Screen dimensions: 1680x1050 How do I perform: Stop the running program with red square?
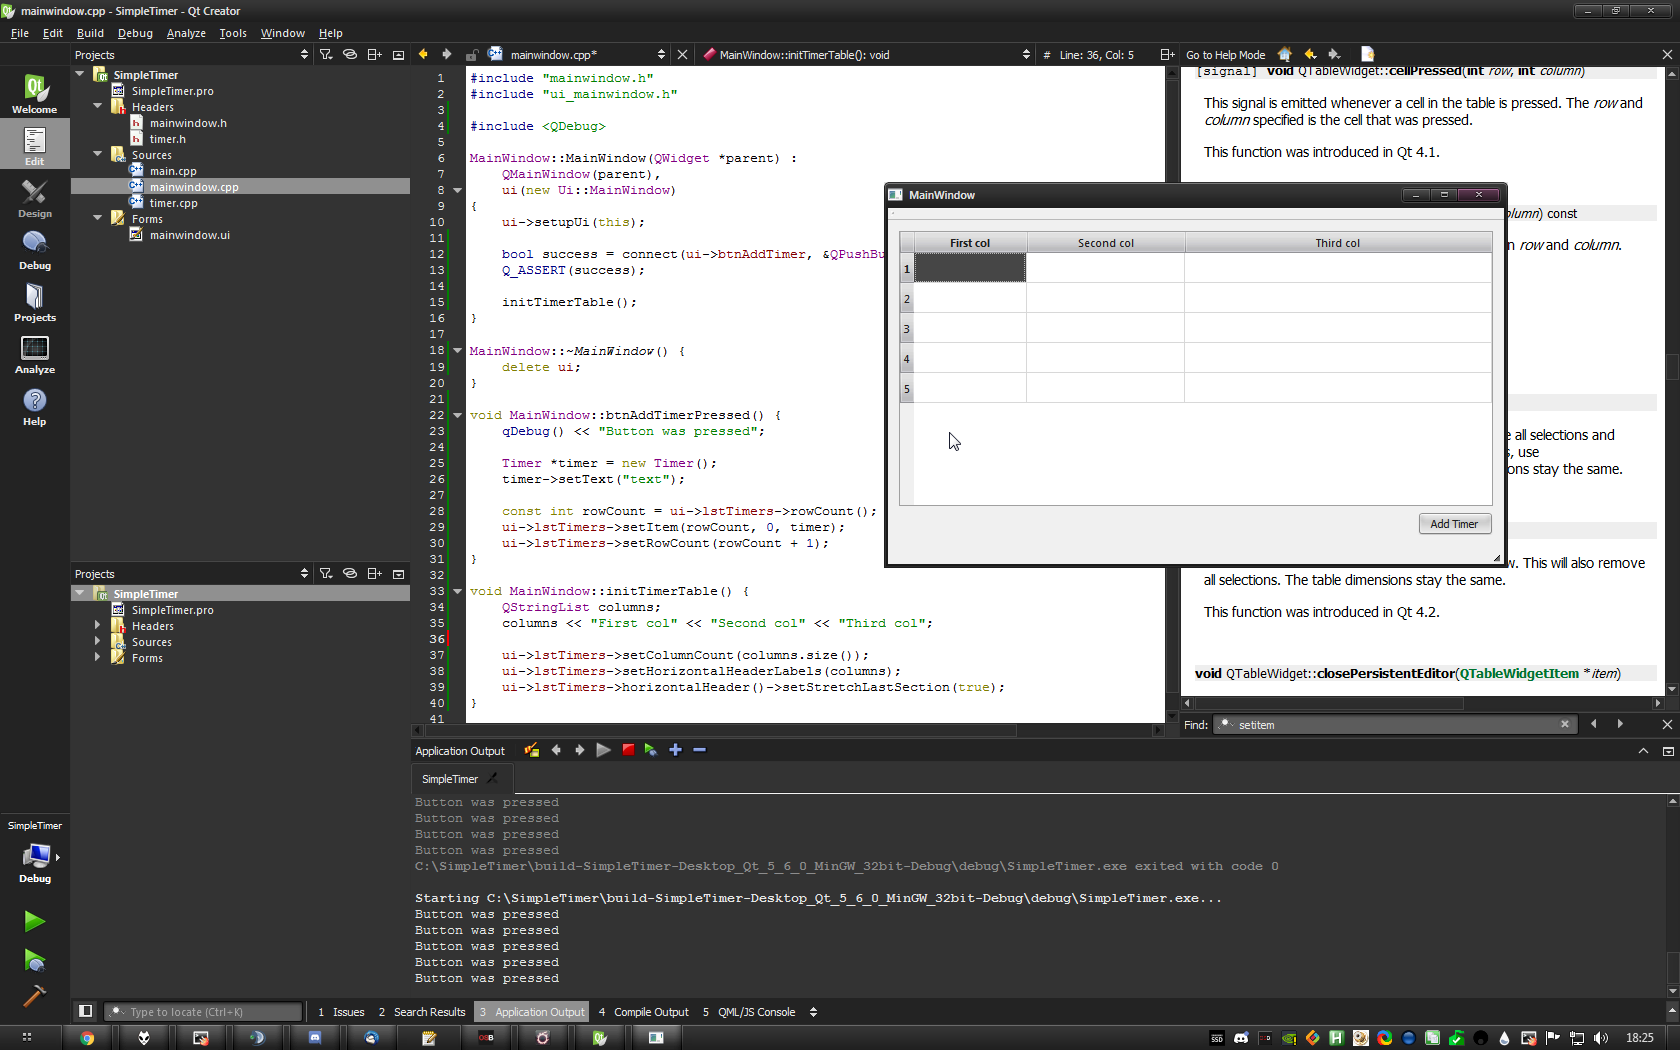point(628,750)
